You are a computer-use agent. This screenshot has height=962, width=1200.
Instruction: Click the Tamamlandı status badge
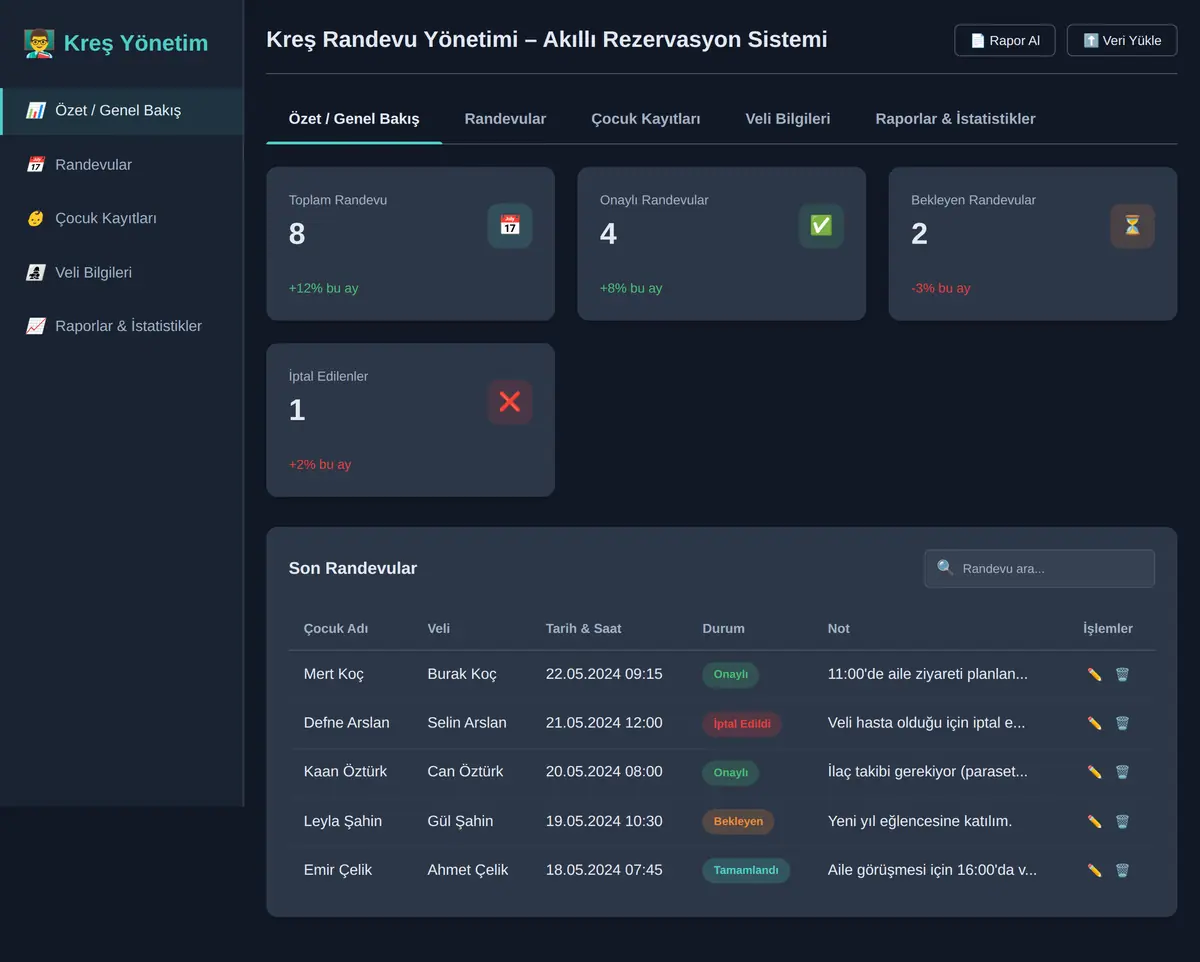(746, 870)
